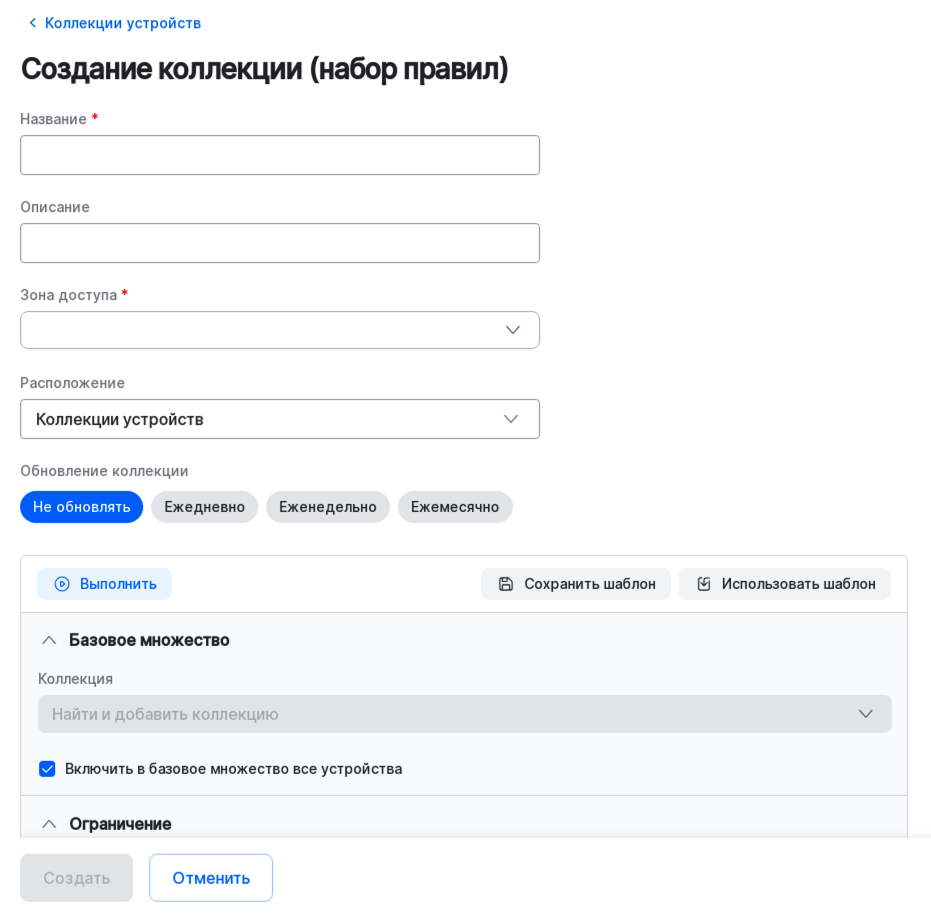This screenshot has width=931, height=916.
Task: Click the Описание input field
Action: point(280,243)
